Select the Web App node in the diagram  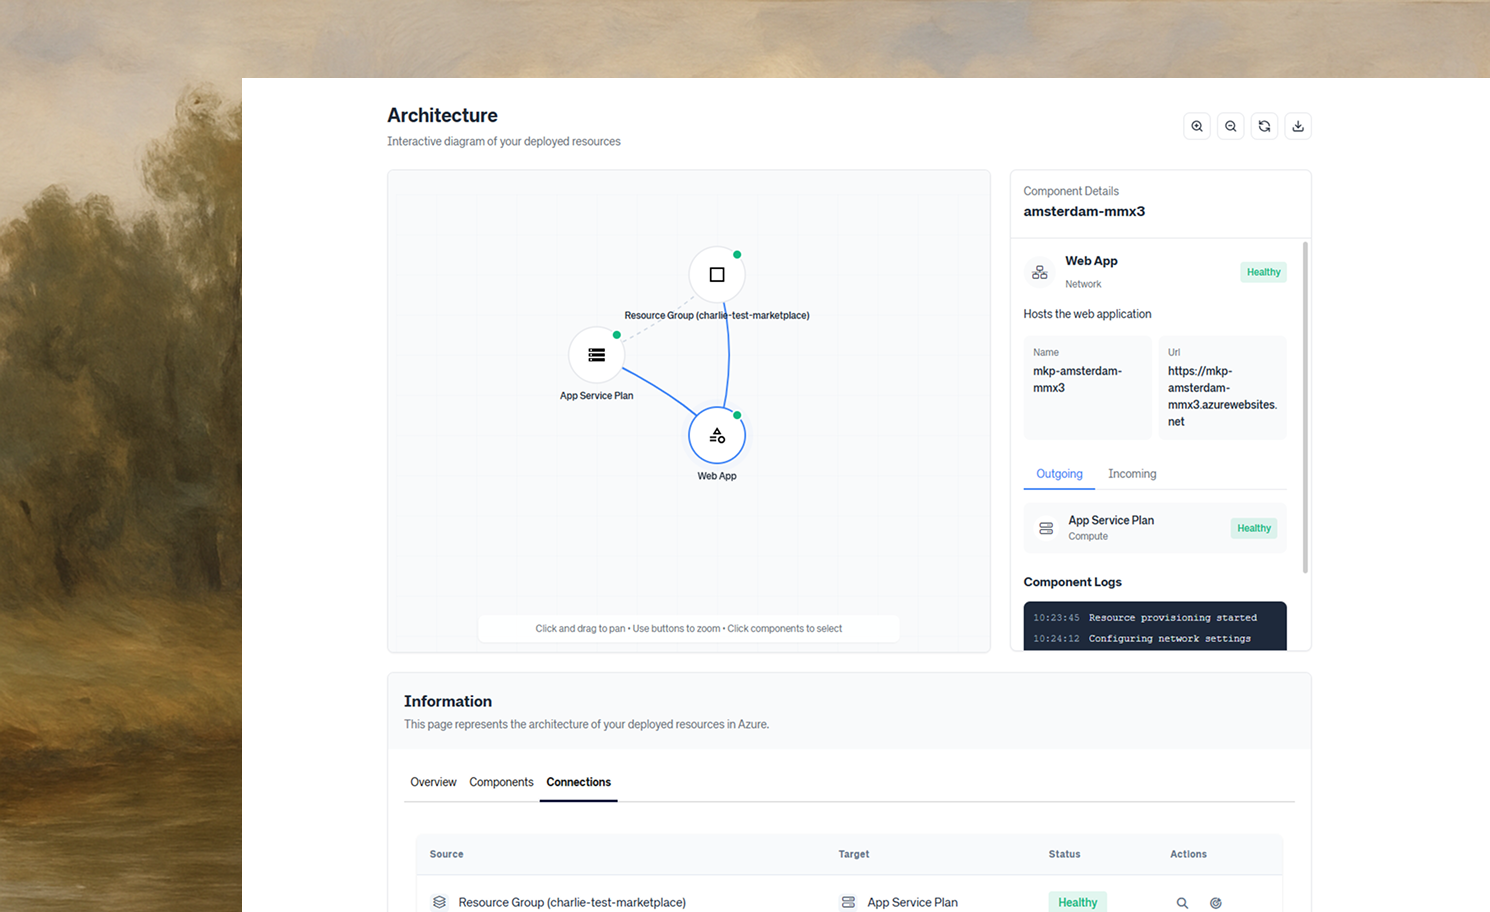click(x=716, y=435)
